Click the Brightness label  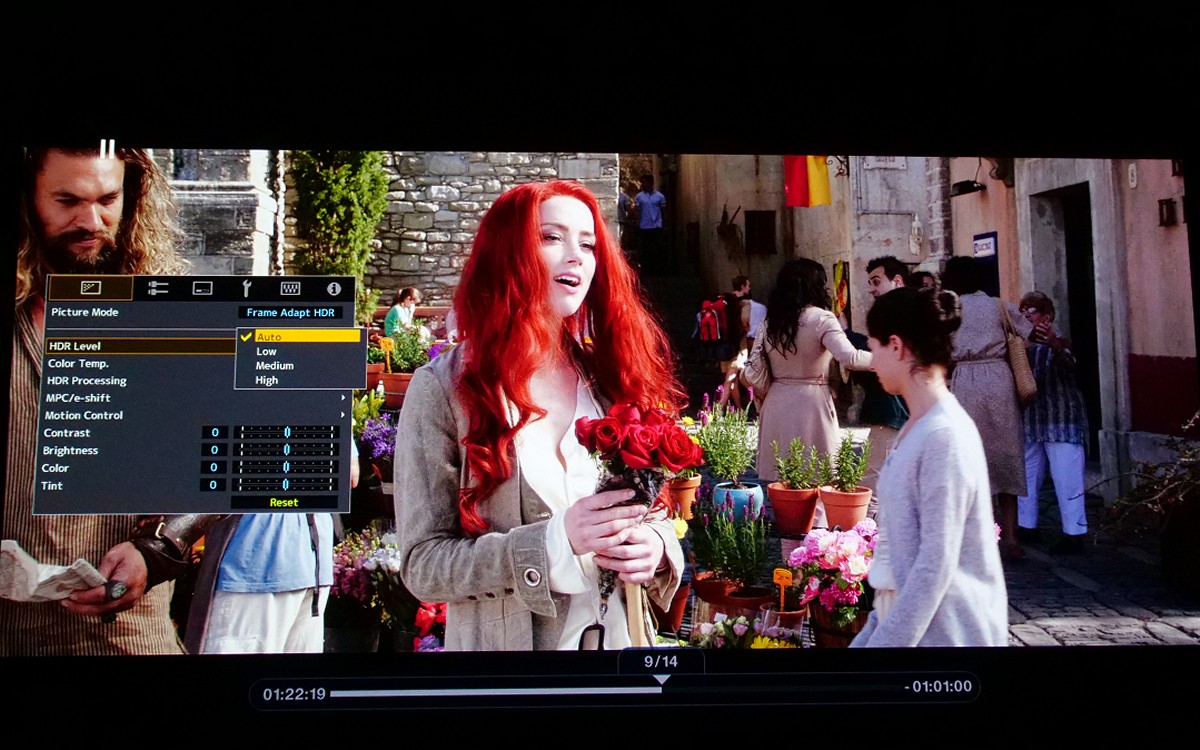tap(71, 451)
